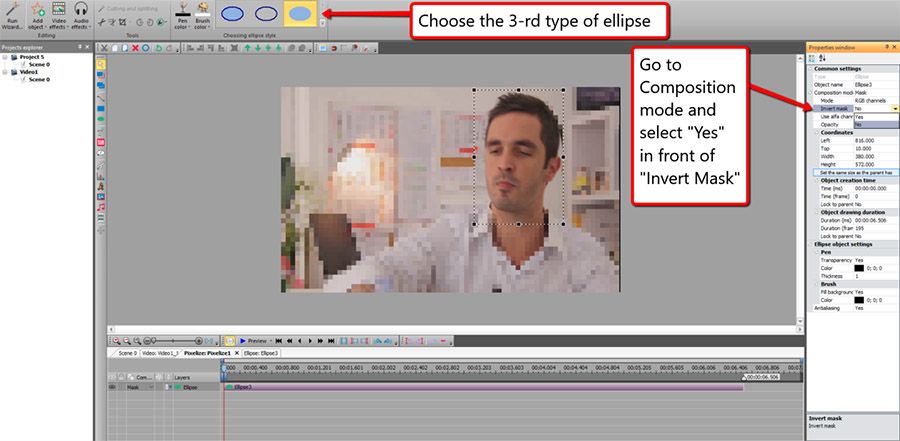
Task: Collapse the Video1 tree node
Action: click(5, 72)
